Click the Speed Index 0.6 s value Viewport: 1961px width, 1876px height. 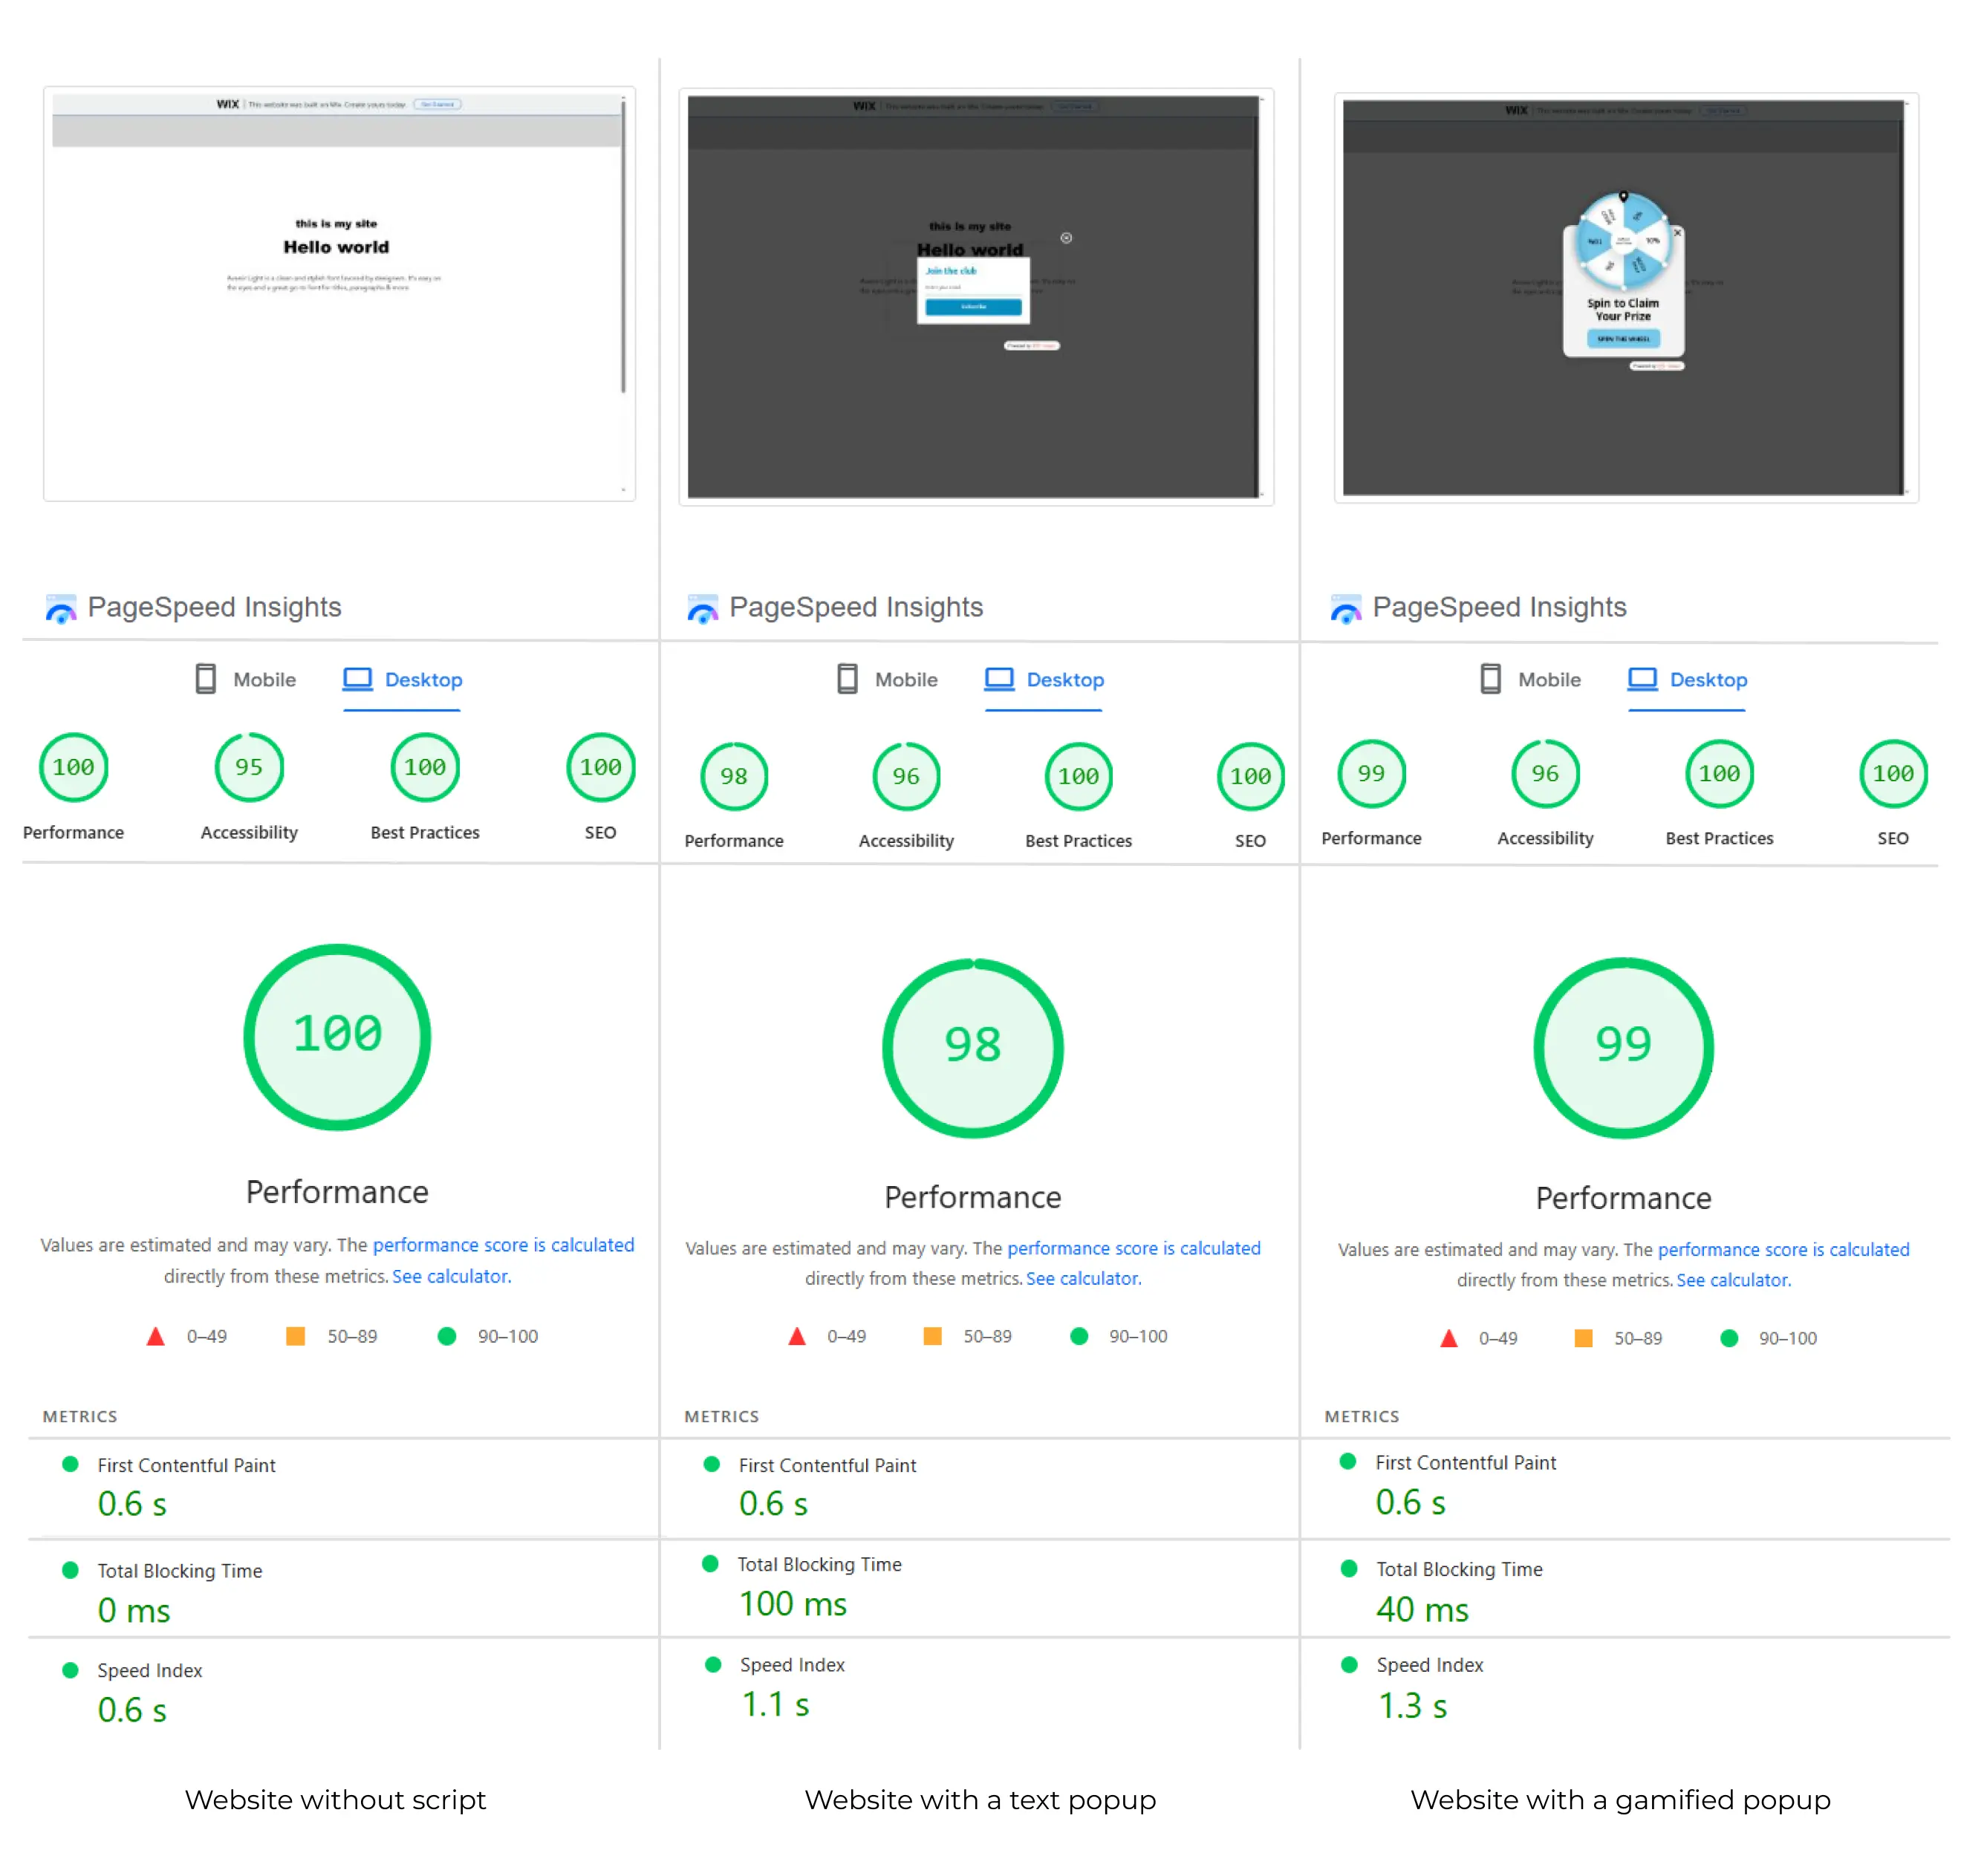[131, 1709]
